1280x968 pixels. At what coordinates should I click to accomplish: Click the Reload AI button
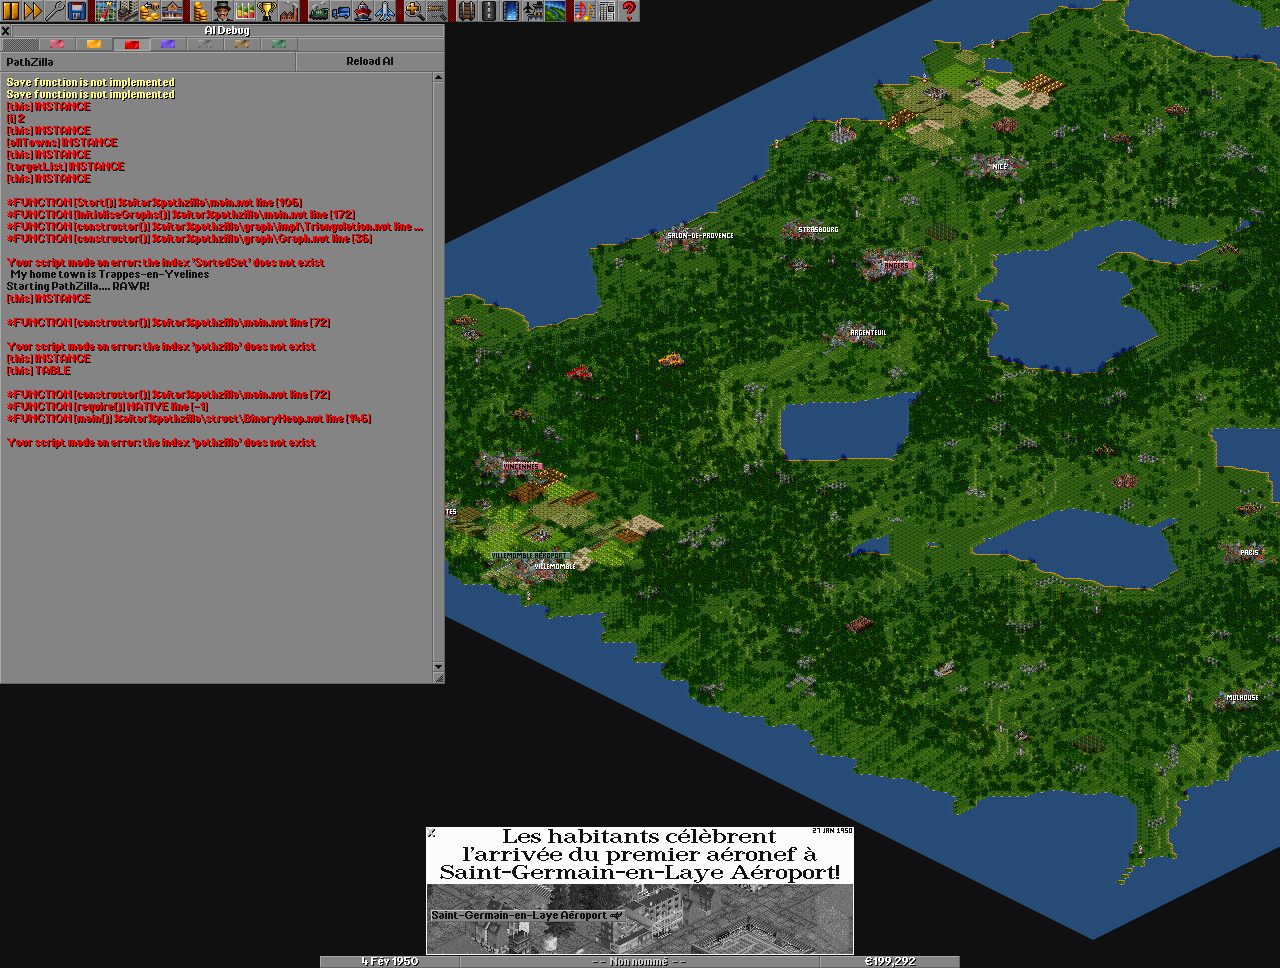tap(370, 61)
